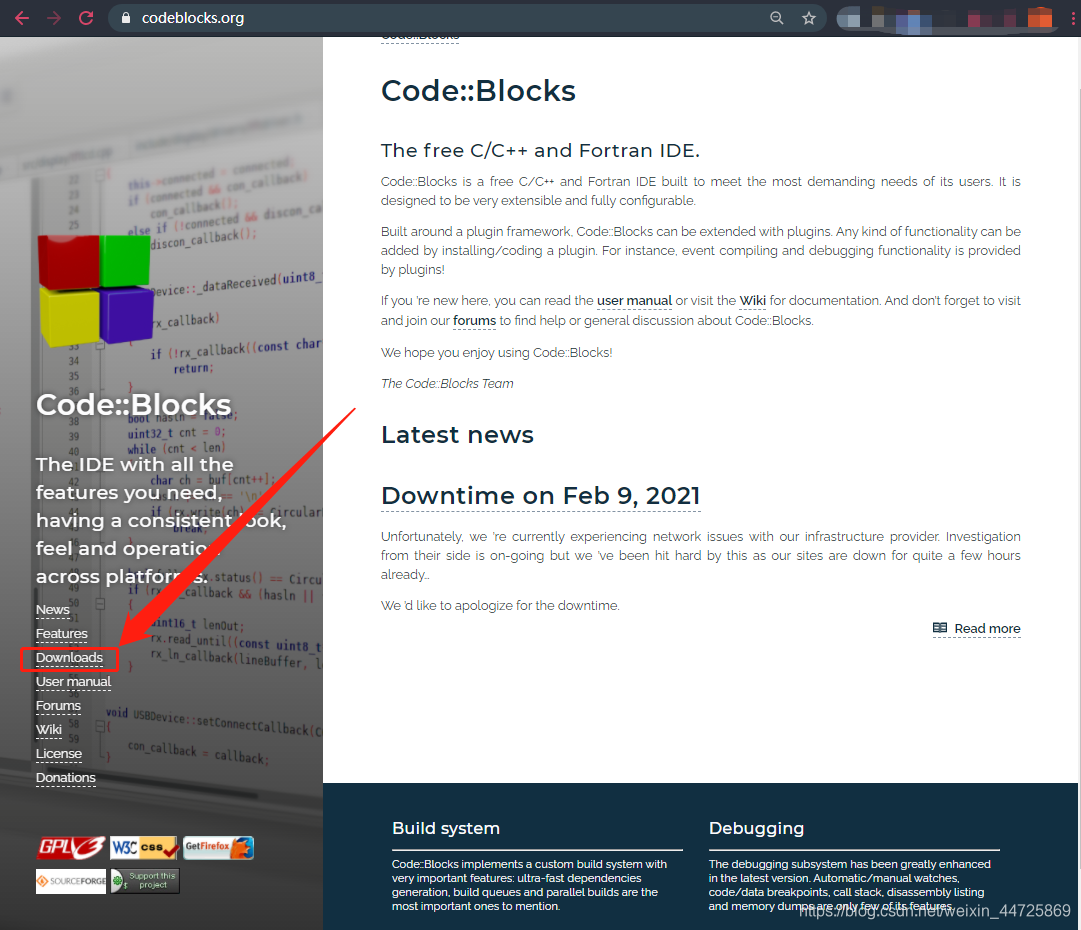Screen dimensions: 1081x930
Task: Click the Build system footer heading
Action: [446, 828]
